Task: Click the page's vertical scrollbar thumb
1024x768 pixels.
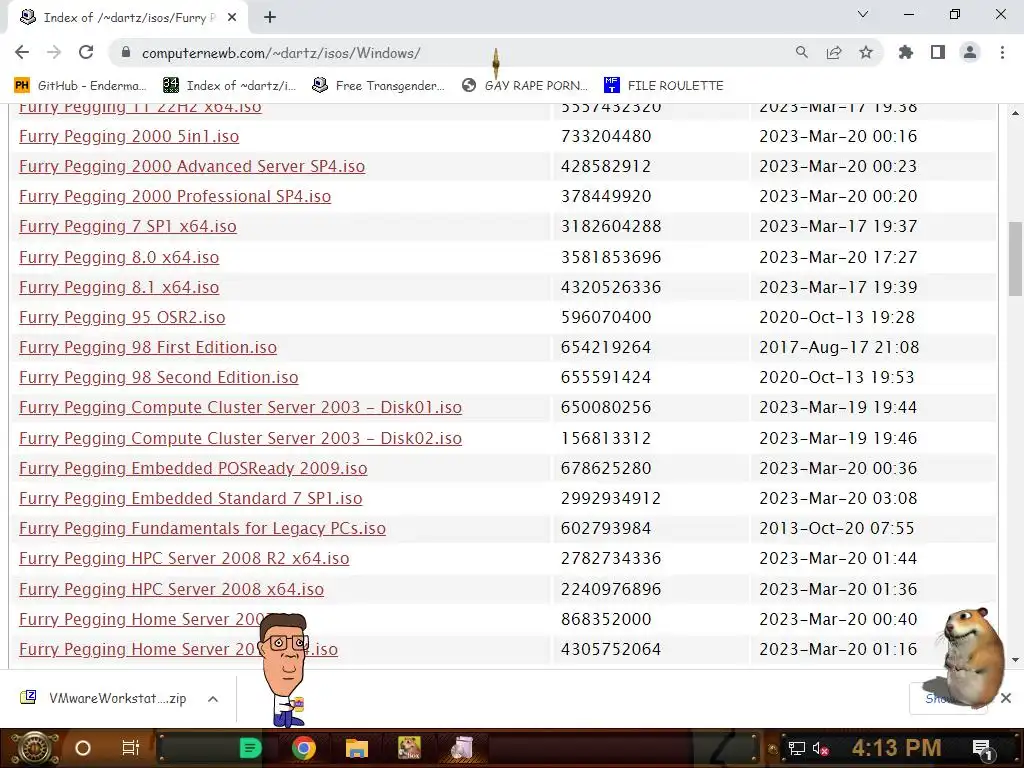Action: pos(1015,259)
